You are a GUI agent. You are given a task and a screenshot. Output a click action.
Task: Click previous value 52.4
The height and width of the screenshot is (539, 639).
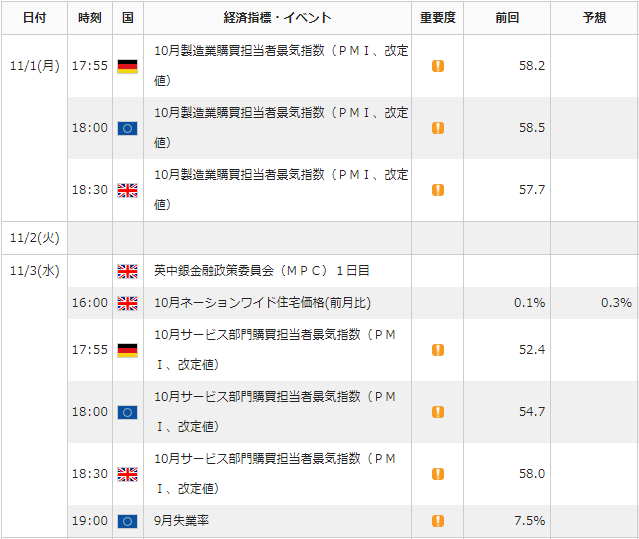coord(532,350)
